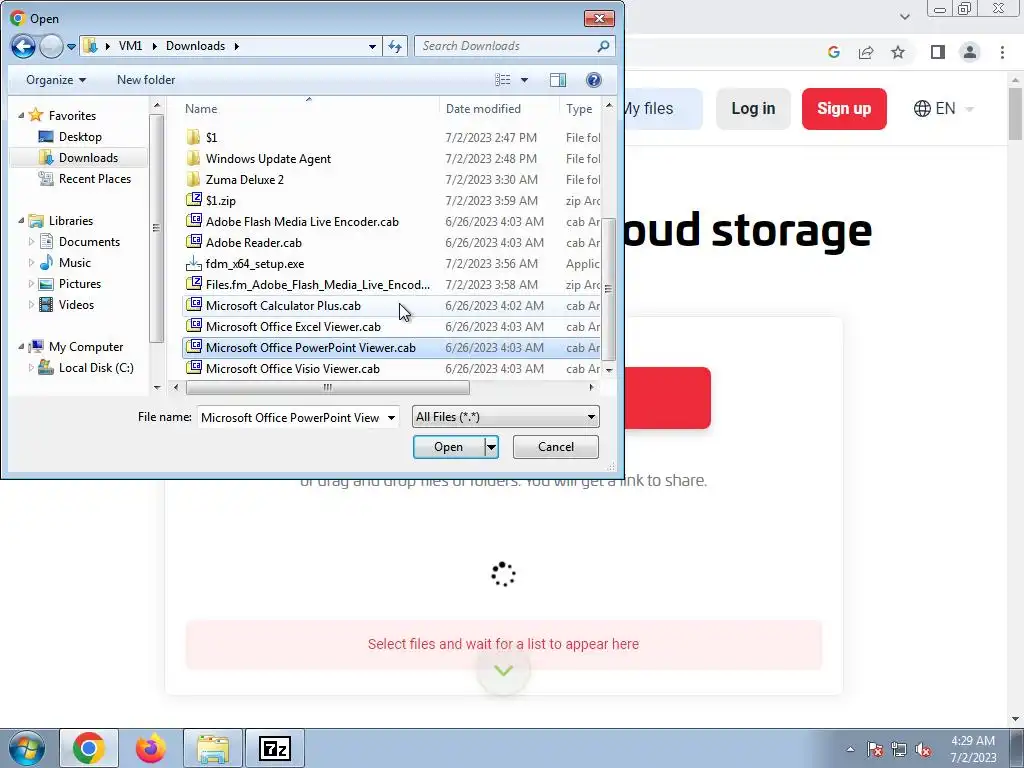Open the EN language selector
The width and height of the screenshot is (1024, 768).
[944, 108]
